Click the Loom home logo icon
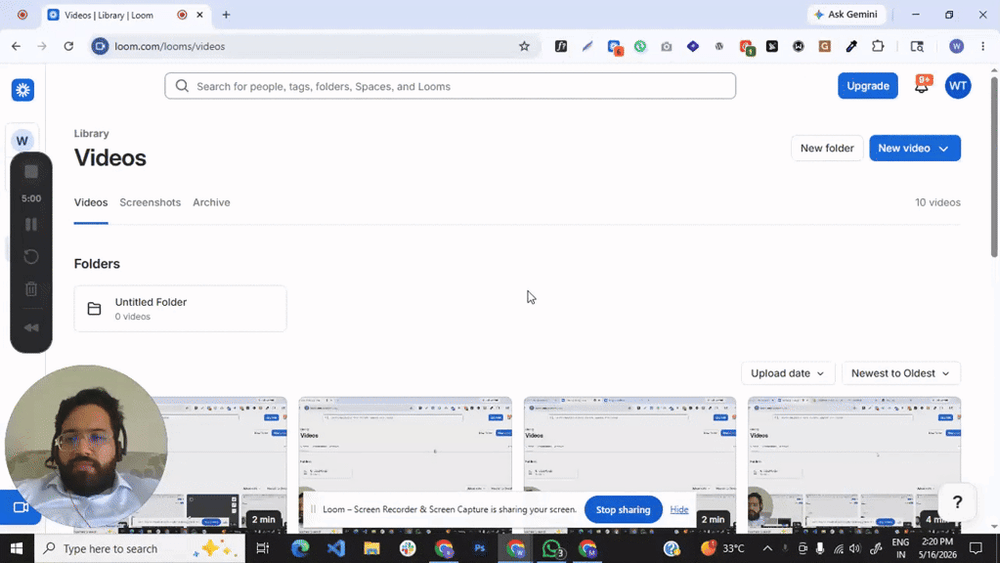The height and width of the screenshot is (563, 1000). (x=23, y=90)
